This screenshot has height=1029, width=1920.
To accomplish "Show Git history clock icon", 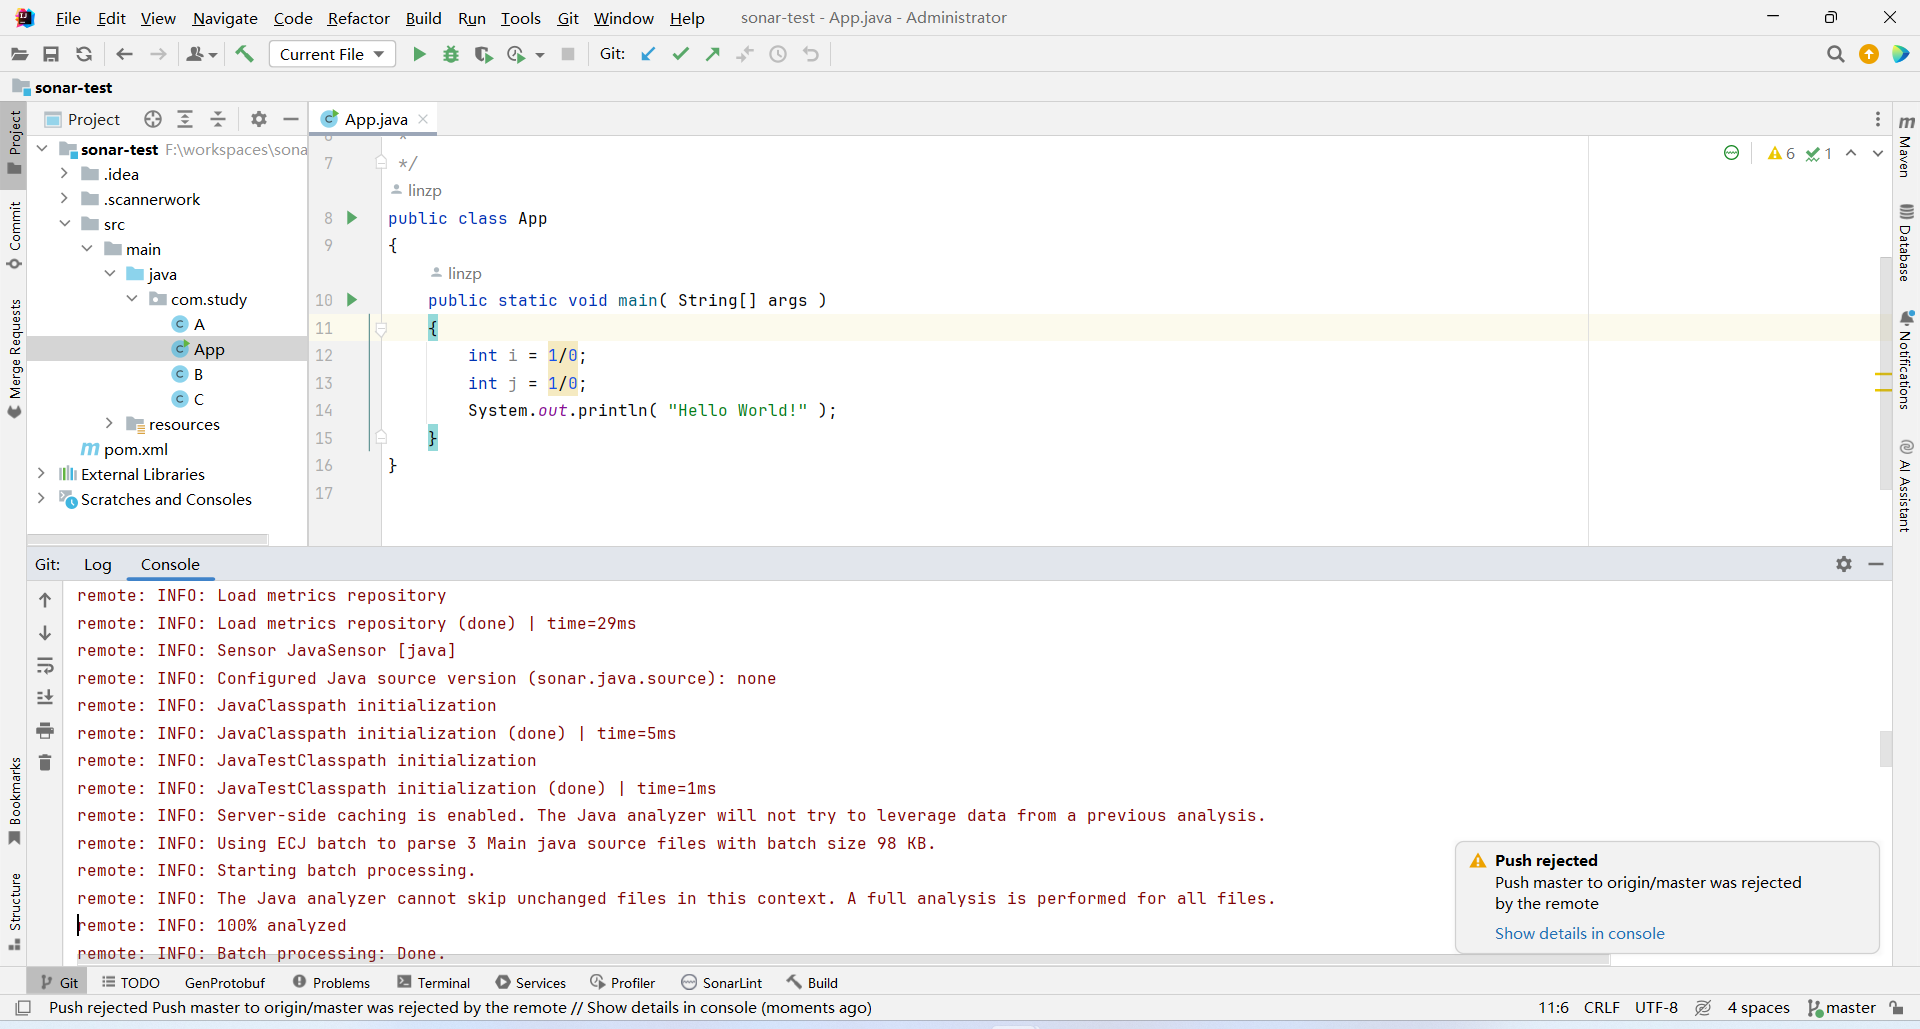I will pos(778,54).
